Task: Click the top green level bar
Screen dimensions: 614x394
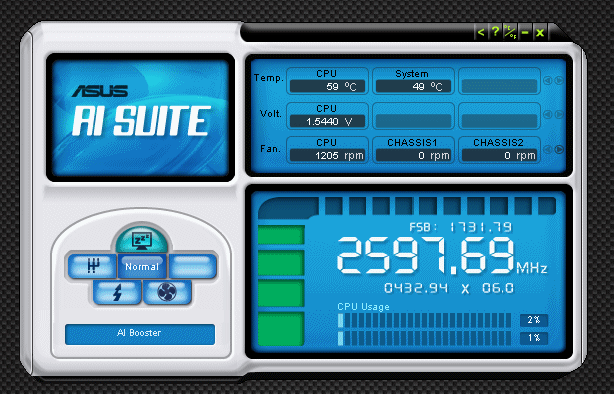Action: point(281,235)
